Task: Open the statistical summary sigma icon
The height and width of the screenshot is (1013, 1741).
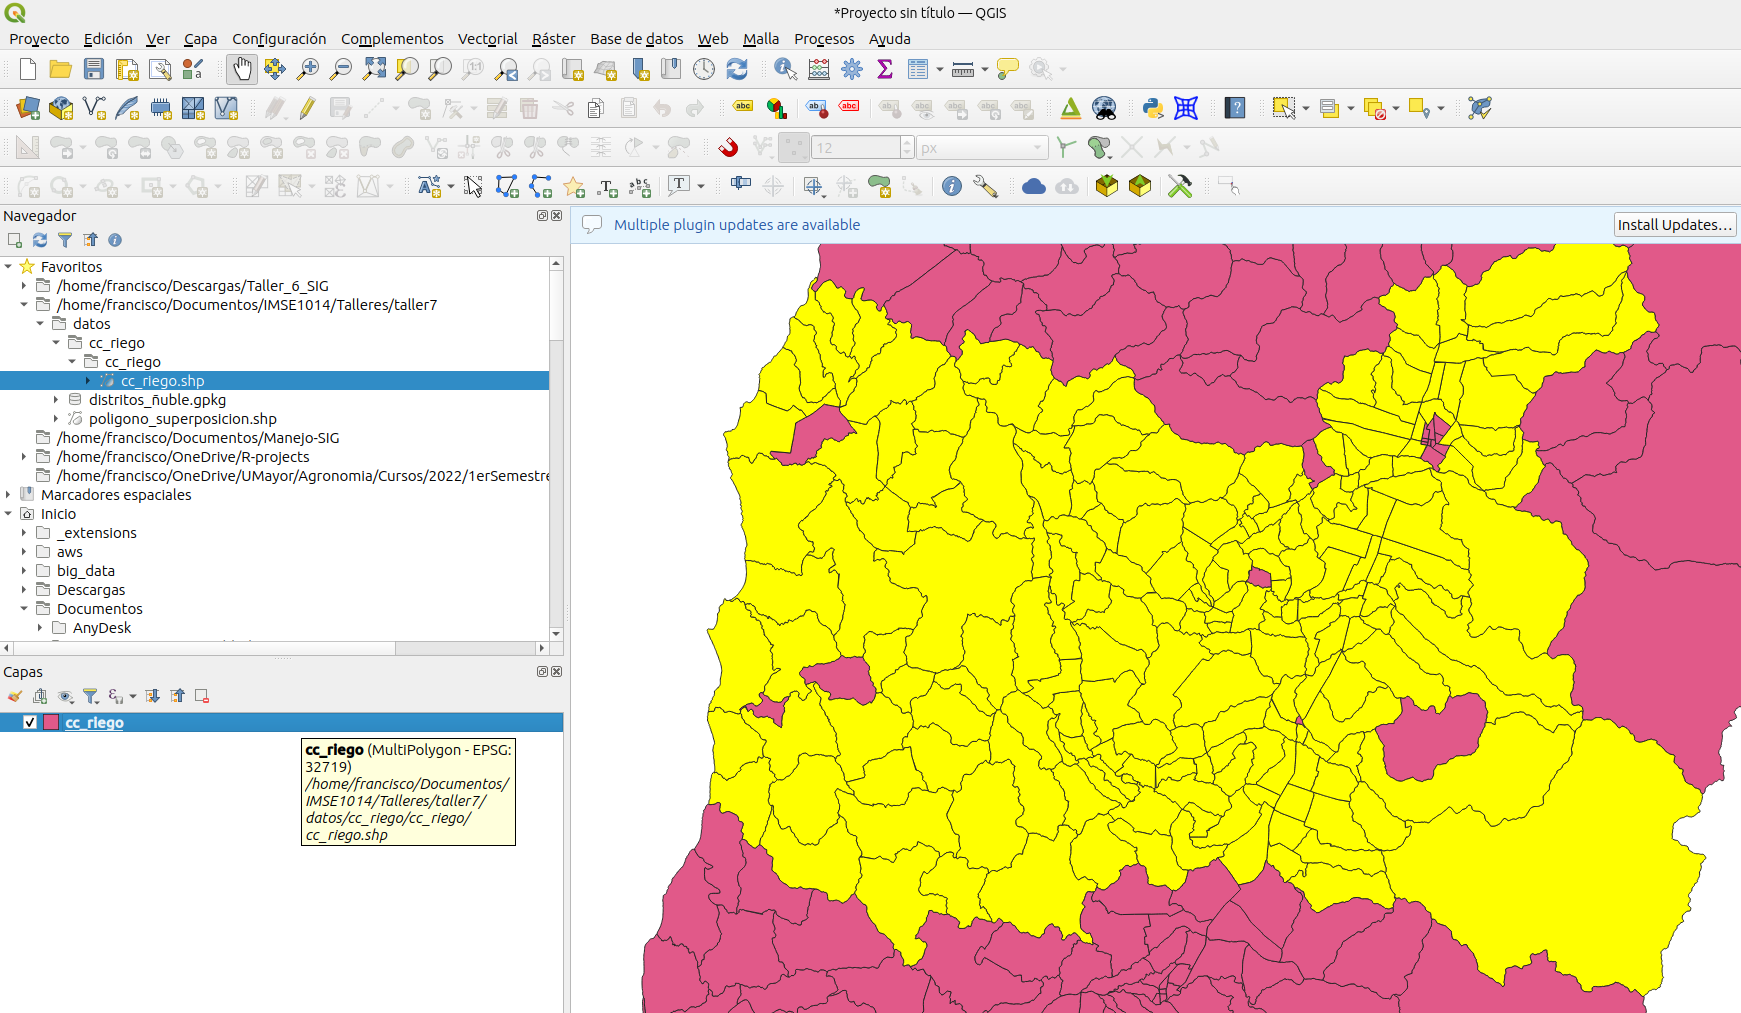Action: [884, 69]
